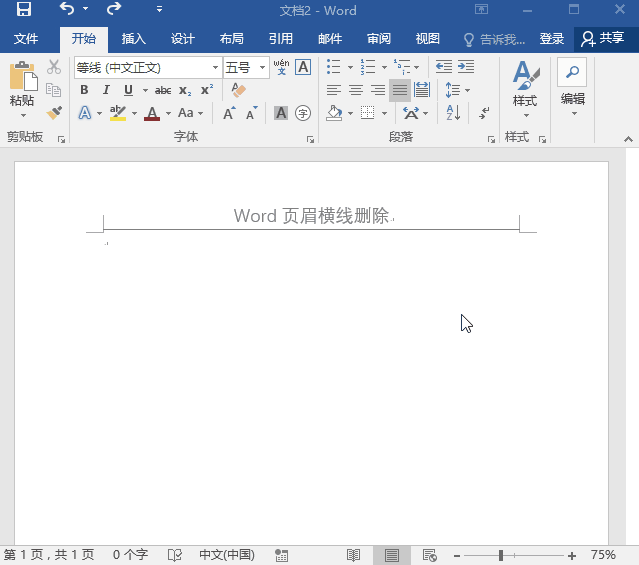Click the phonetic guide wén icon
Screen dimensions: 639x565
click(x=281, y=67)
